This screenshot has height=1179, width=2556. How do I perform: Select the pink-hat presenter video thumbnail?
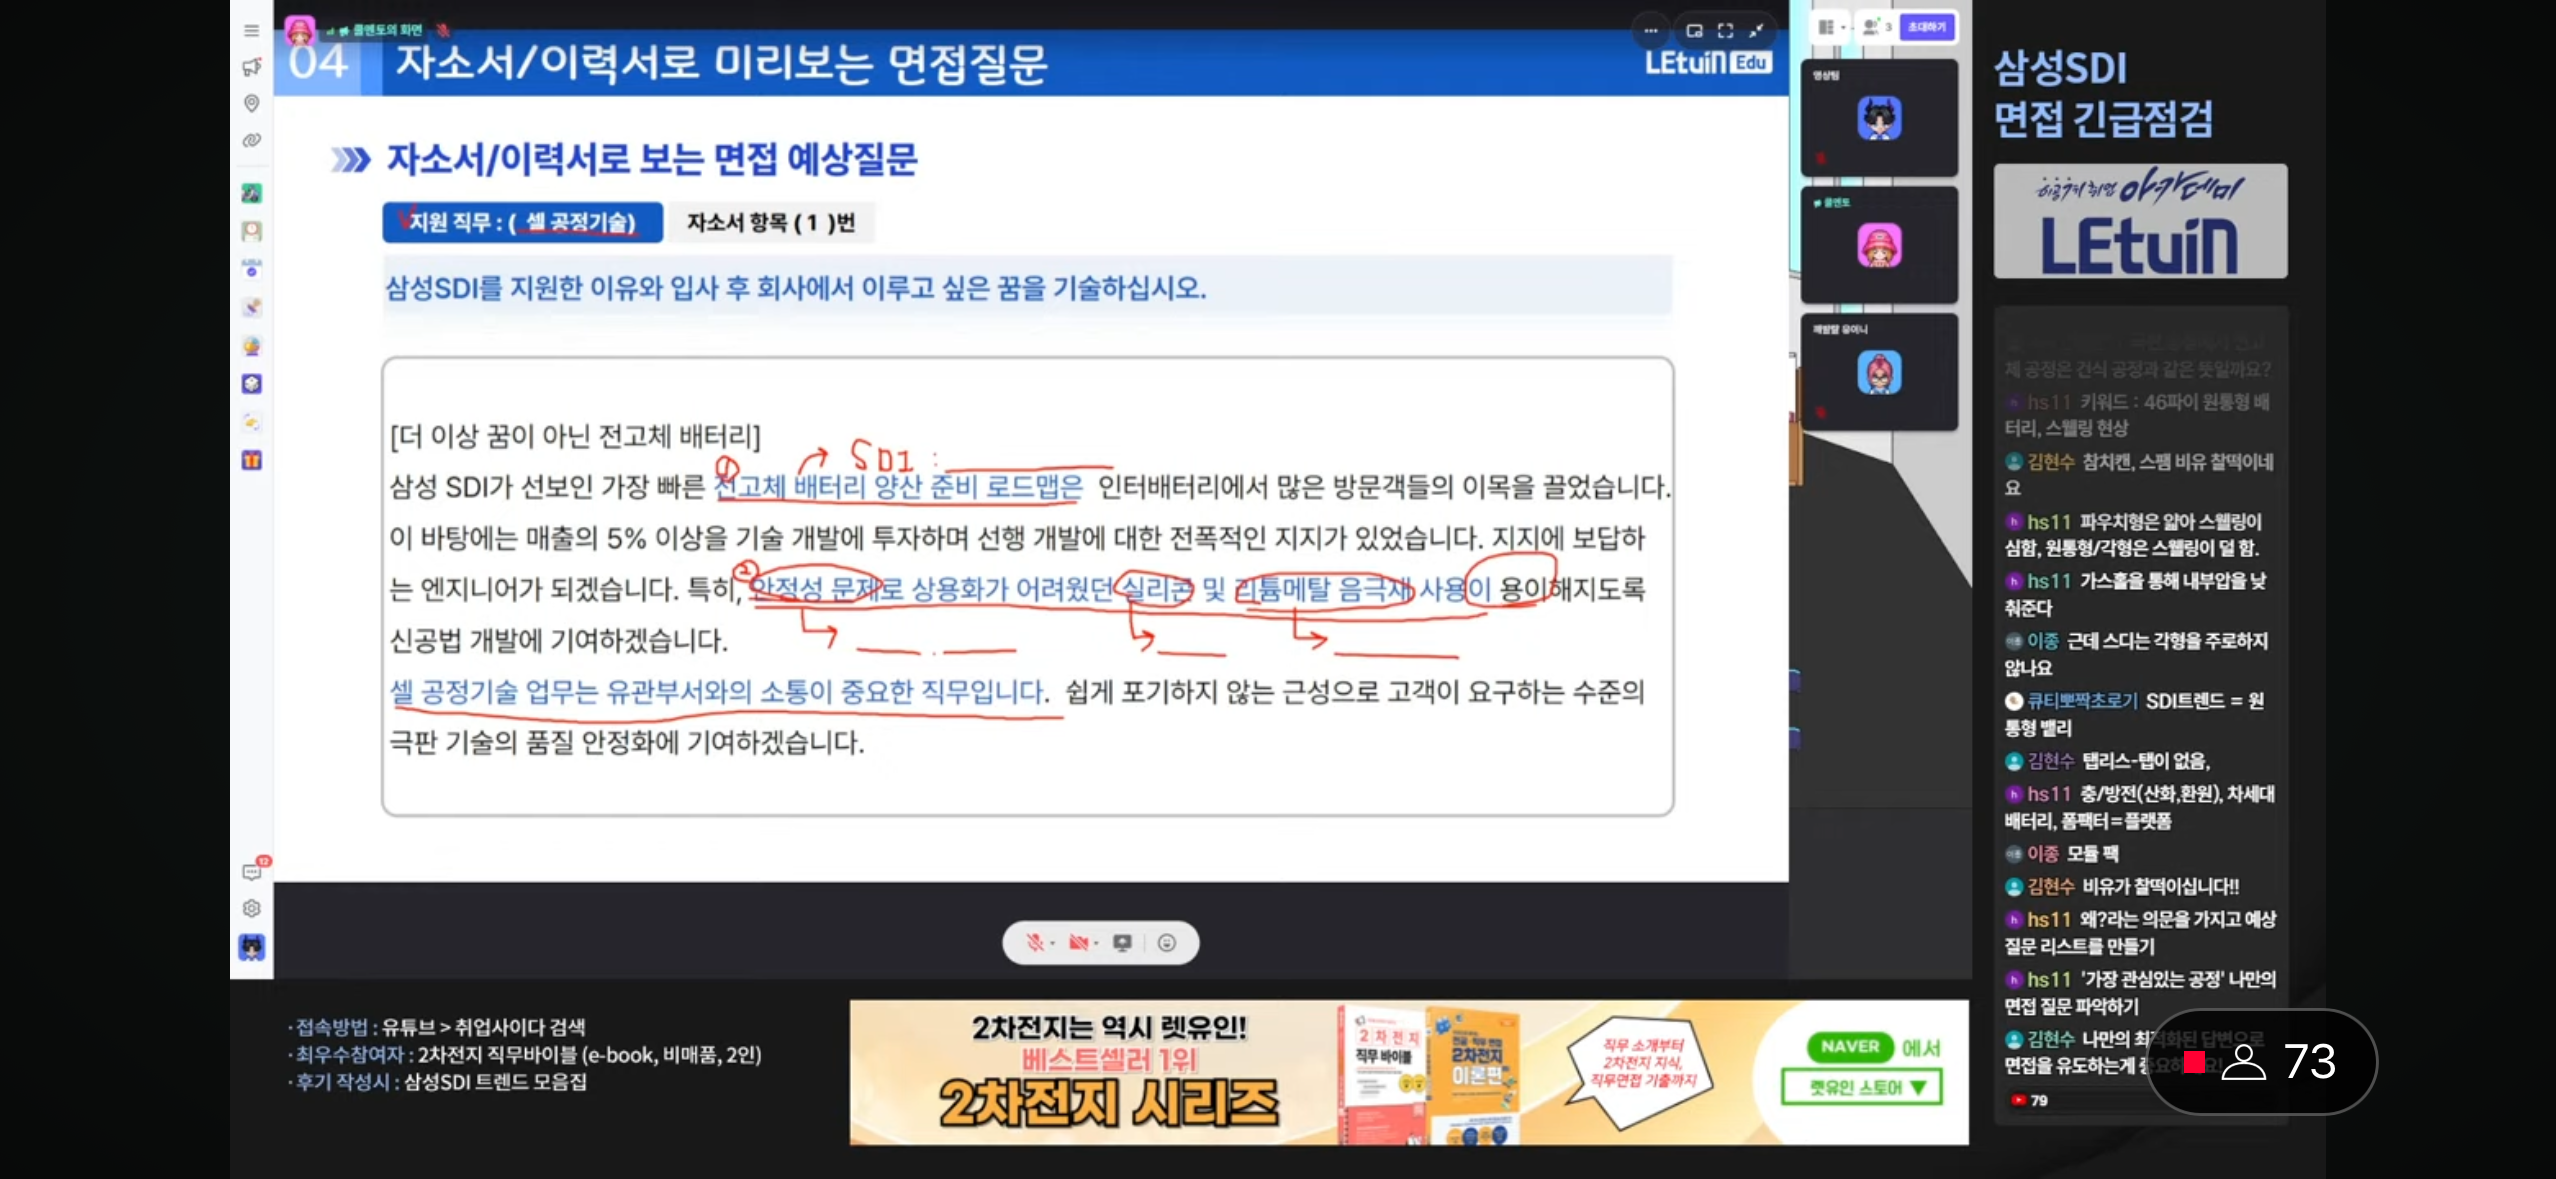(1879, 246)
